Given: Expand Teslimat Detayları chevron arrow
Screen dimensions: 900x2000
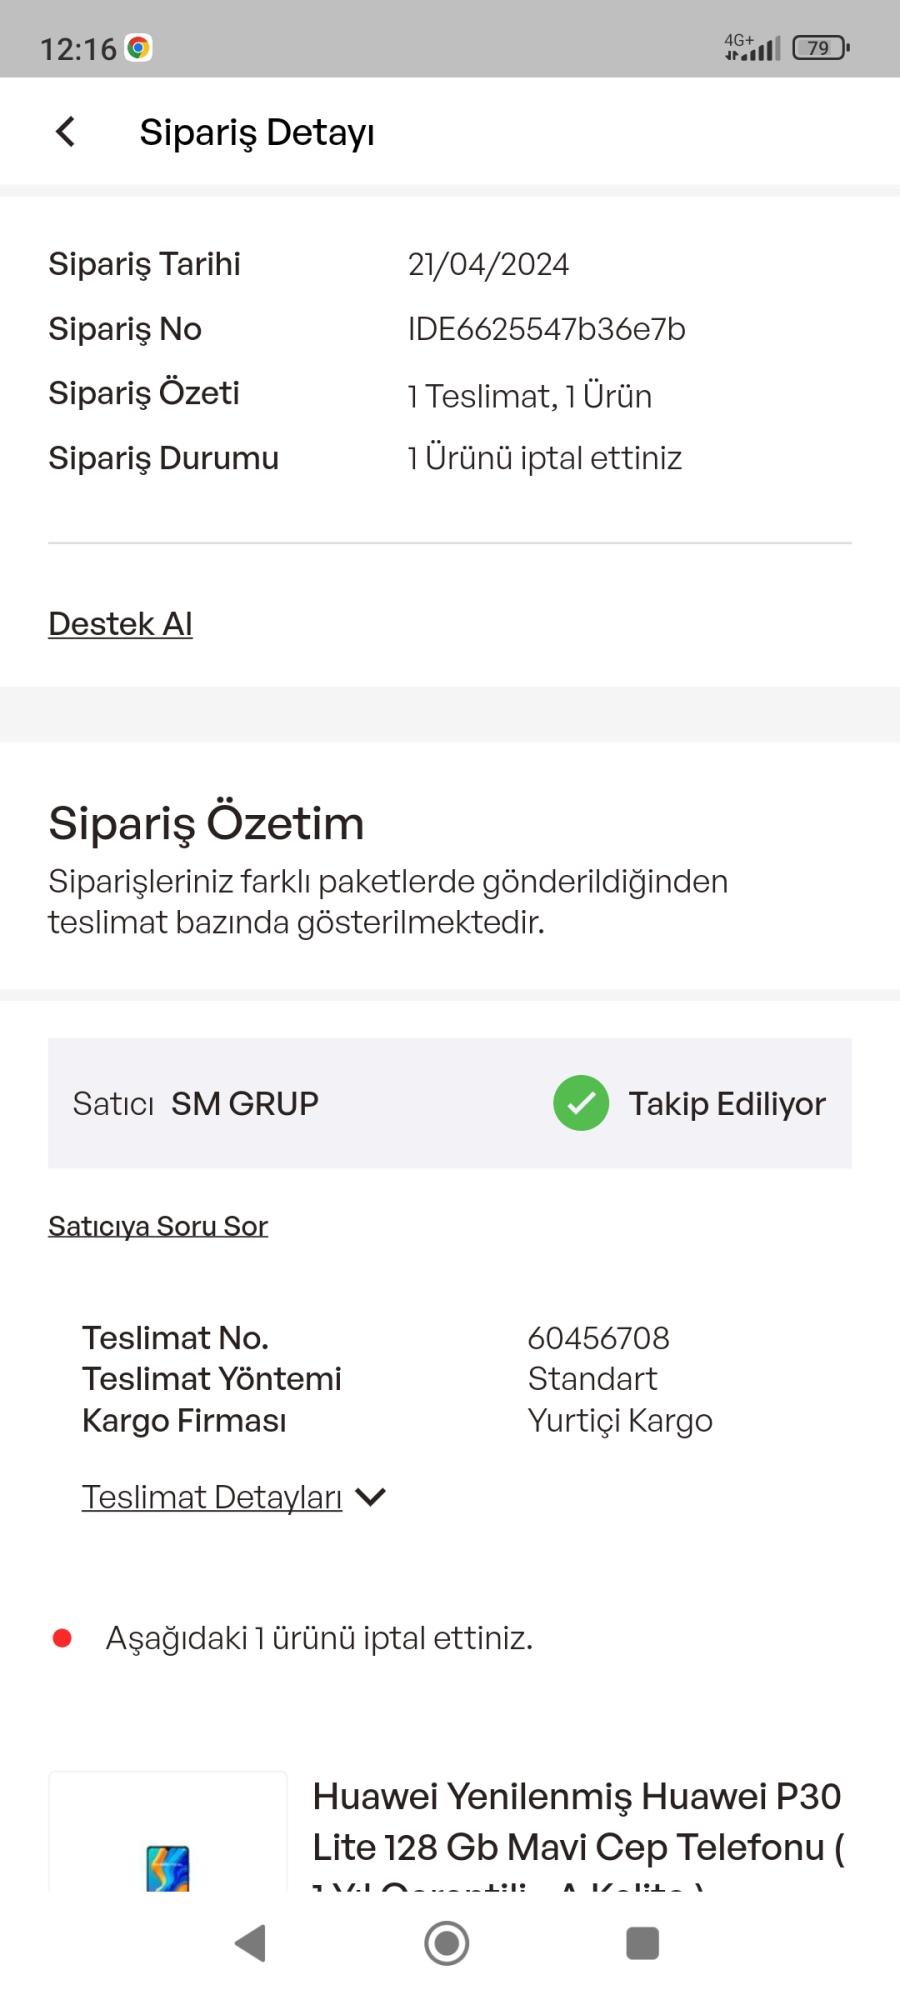Looking at the screenshot, I should coord(371,1497).
